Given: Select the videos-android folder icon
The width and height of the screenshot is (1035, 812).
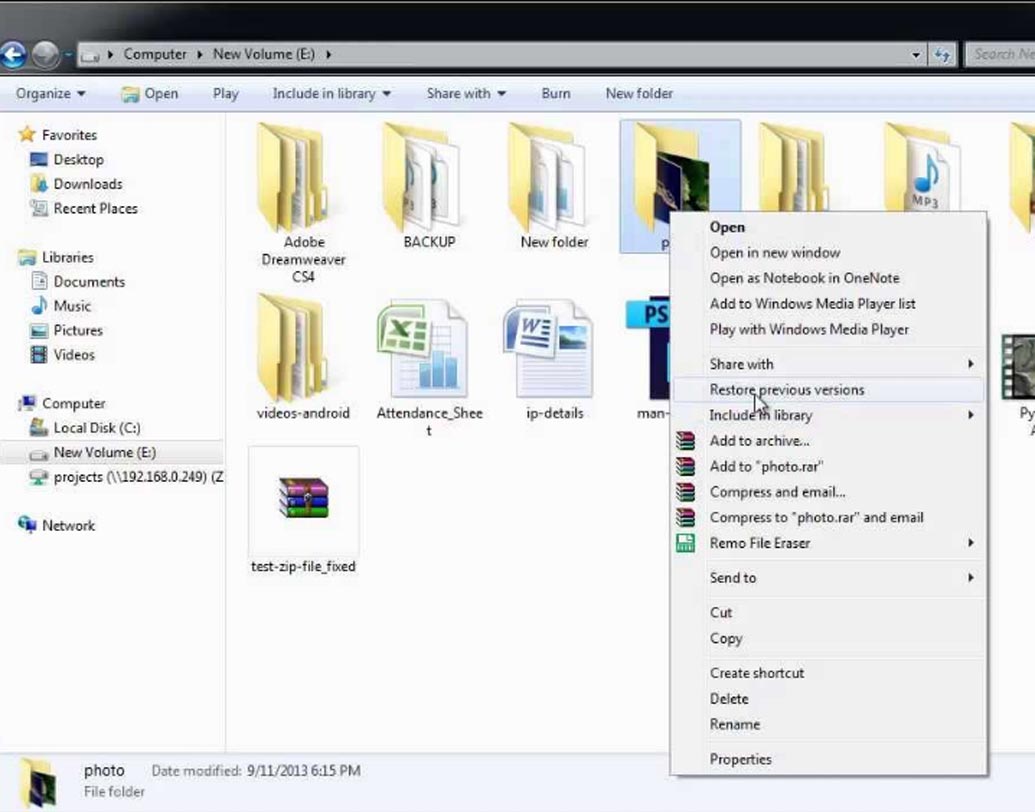Looking at the screenshot, I should (x=291, y=350).
